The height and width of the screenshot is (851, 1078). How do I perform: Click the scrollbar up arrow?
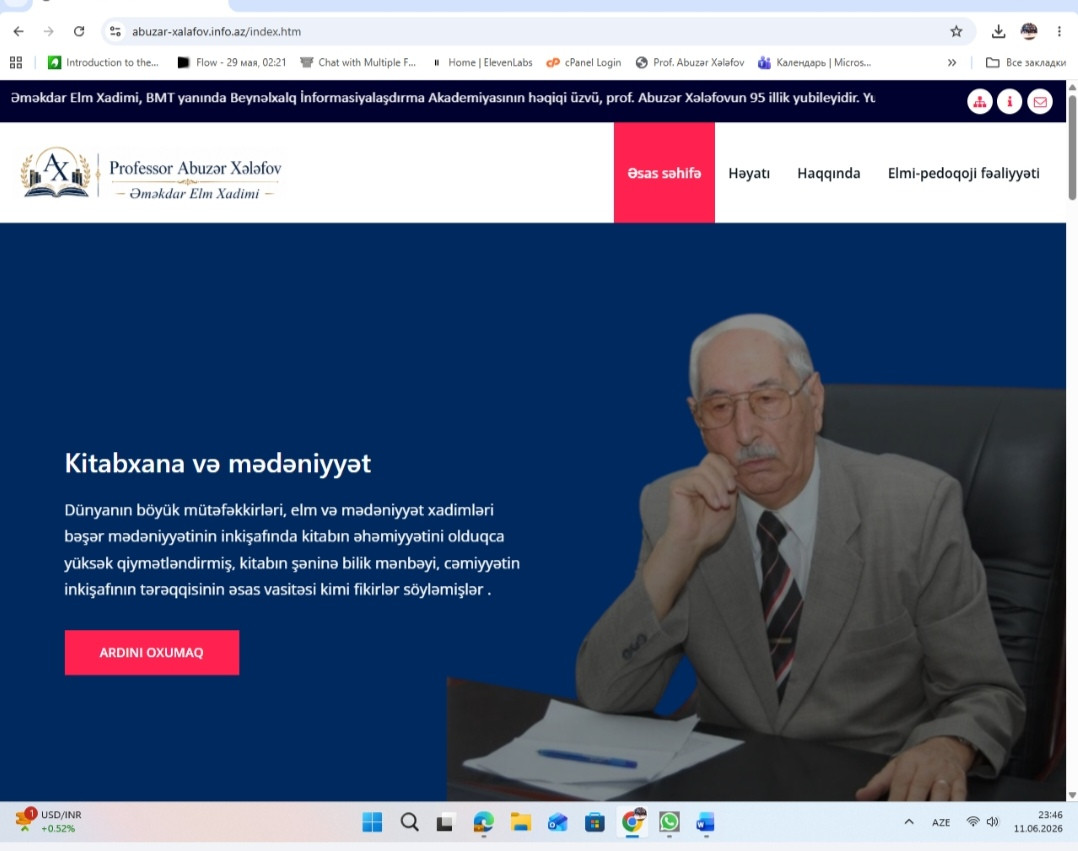[1072, 87]
